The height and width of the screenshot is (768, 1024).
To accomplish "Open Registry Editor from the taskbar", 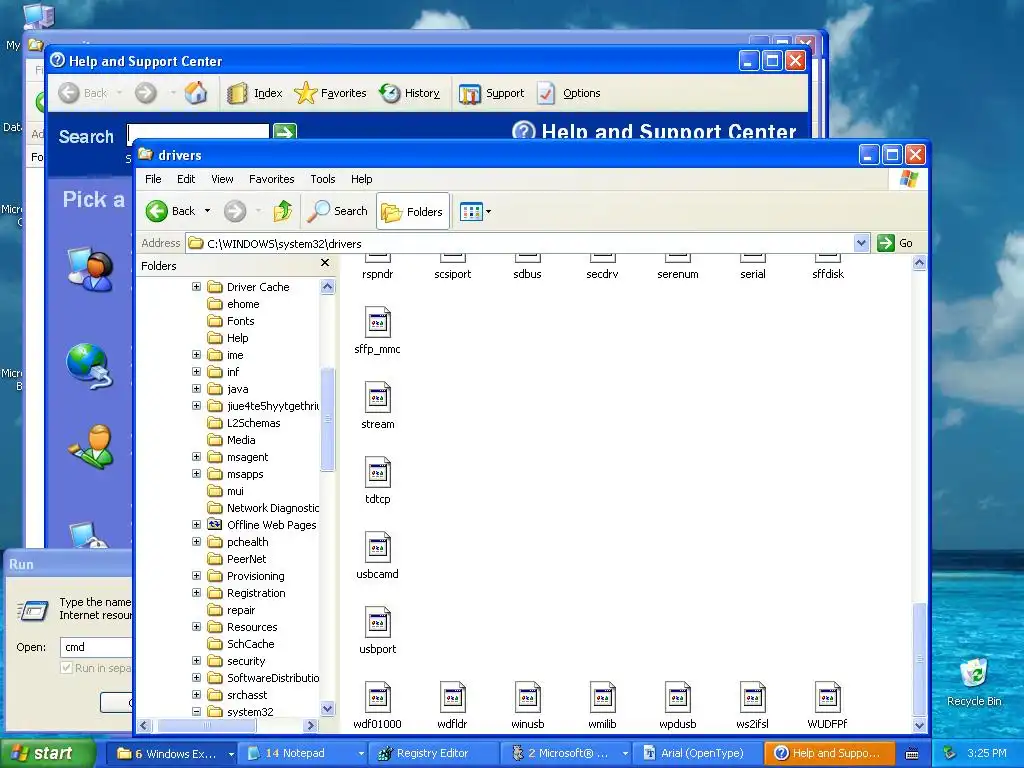I will pyautogui.click(x=432, y=754).
